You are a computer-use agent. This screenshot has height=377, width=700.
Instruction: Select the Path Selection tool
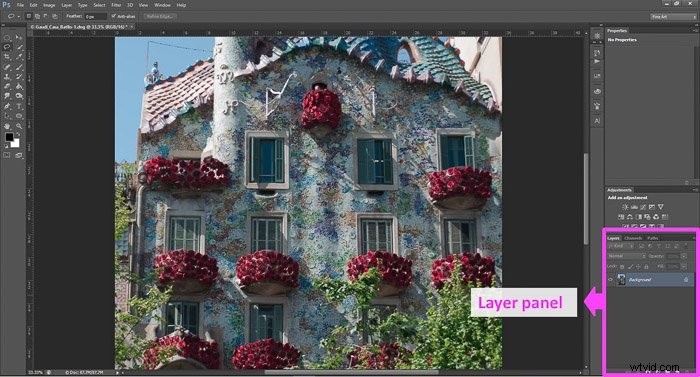click(7, 115)
